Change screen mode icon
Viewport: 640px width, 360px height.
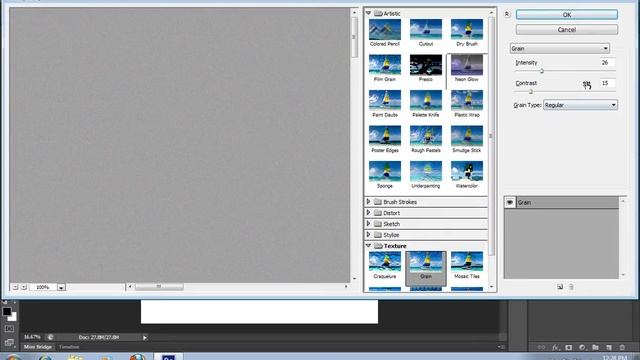(9, 343)
